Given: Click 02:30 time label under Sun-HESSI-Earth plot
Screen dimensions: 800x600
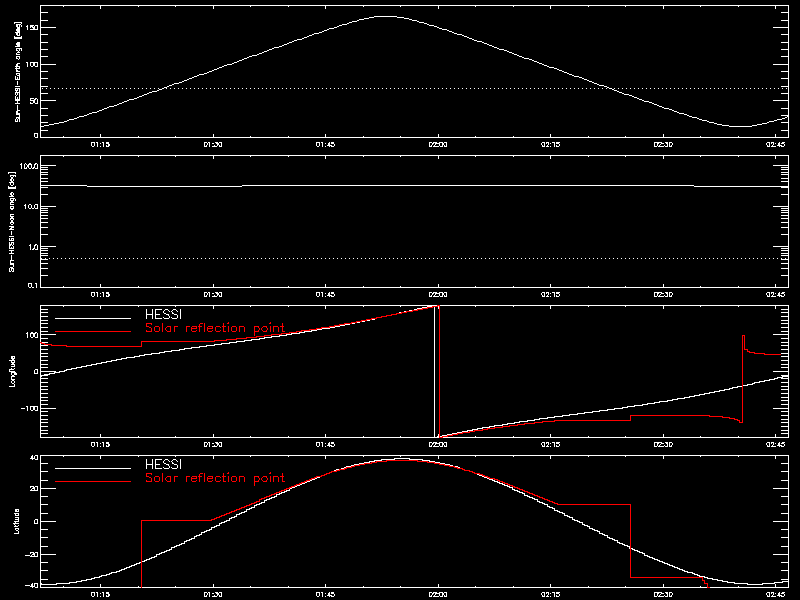Looking at the screenshot, I should click(x=663, y=145).
